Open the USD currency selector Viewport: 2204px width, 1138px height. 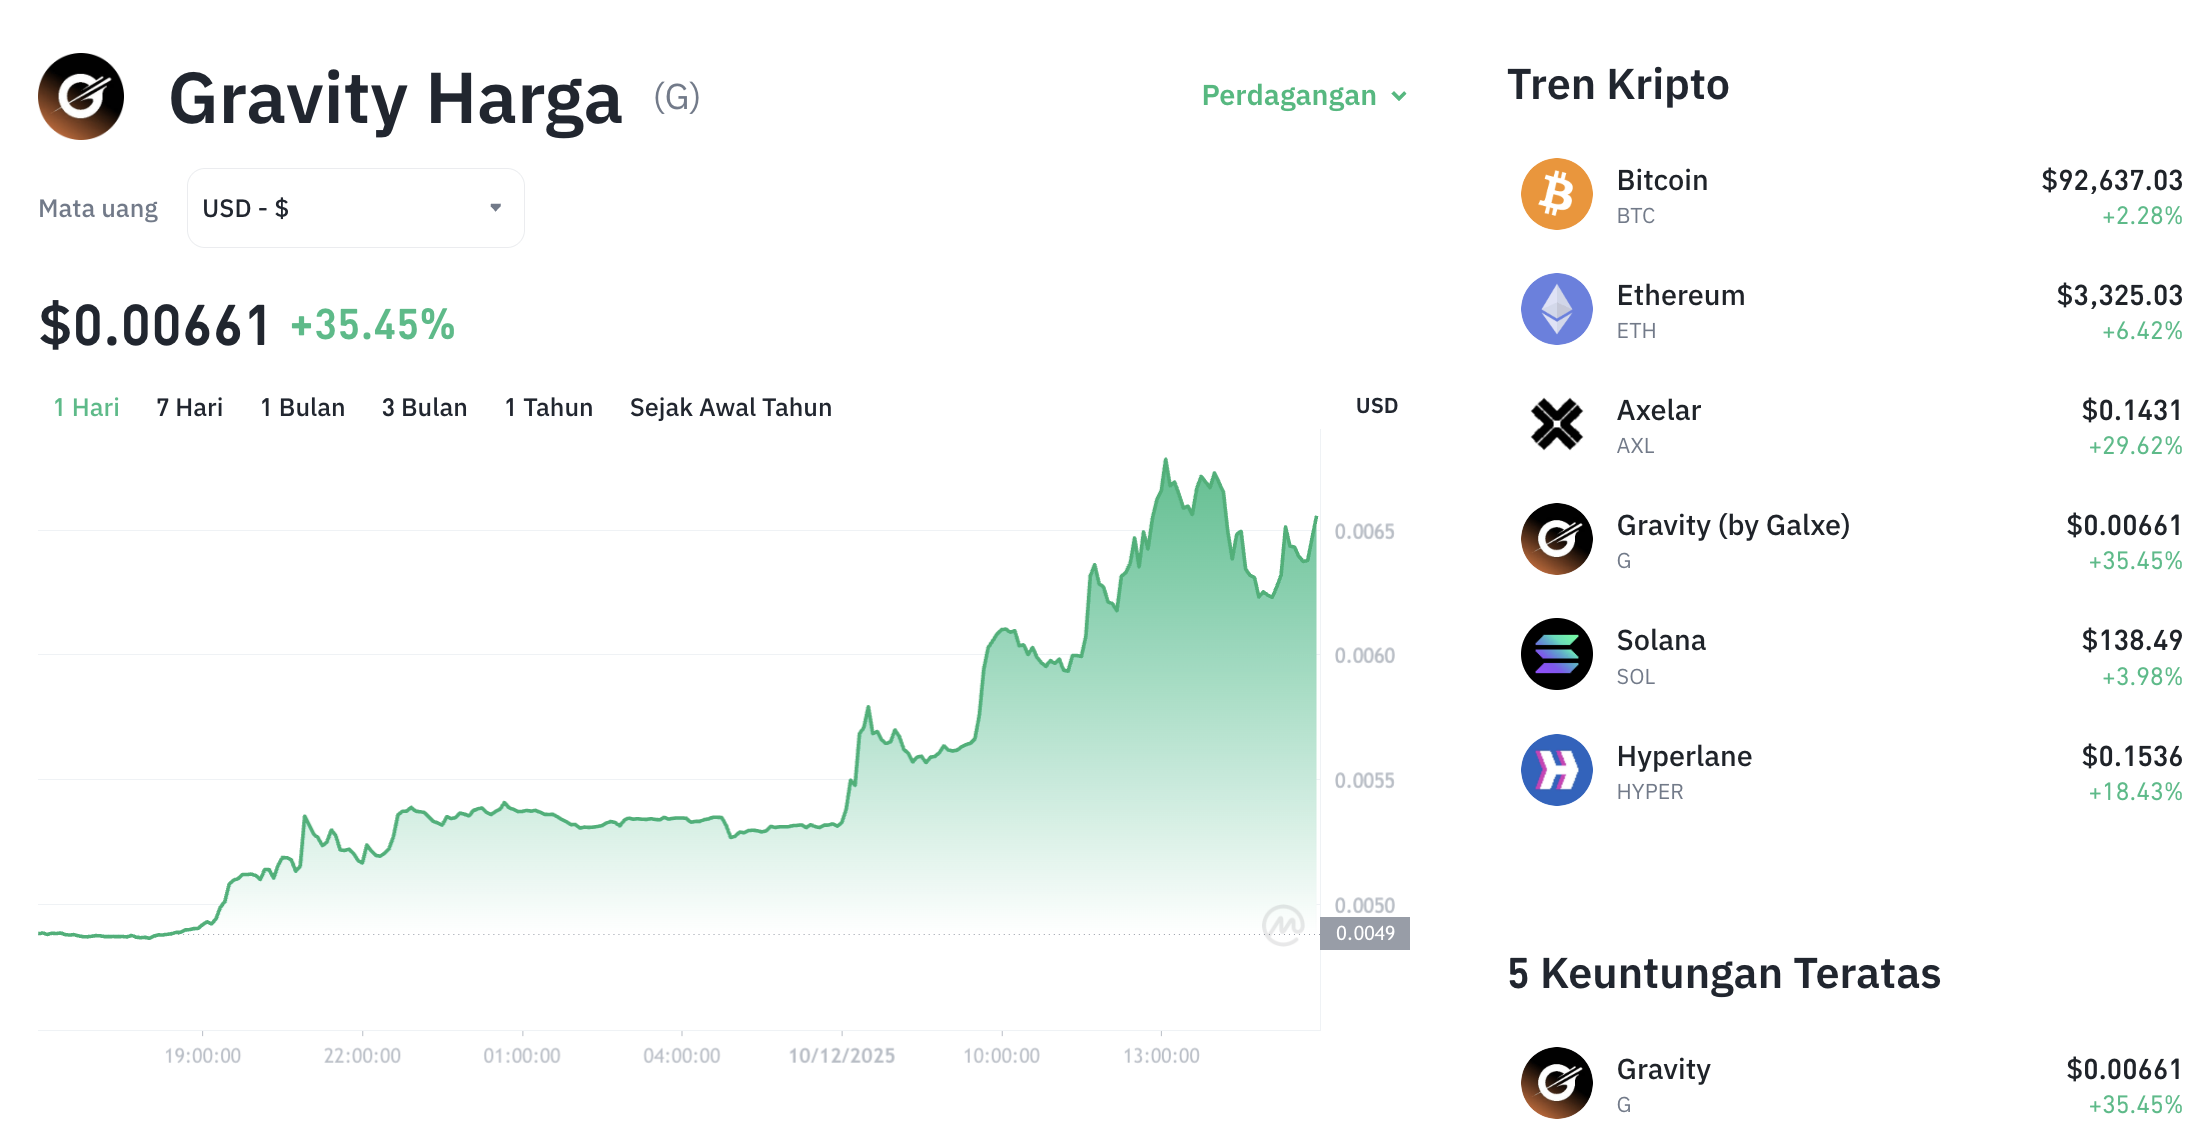click(x=355, y=207)
